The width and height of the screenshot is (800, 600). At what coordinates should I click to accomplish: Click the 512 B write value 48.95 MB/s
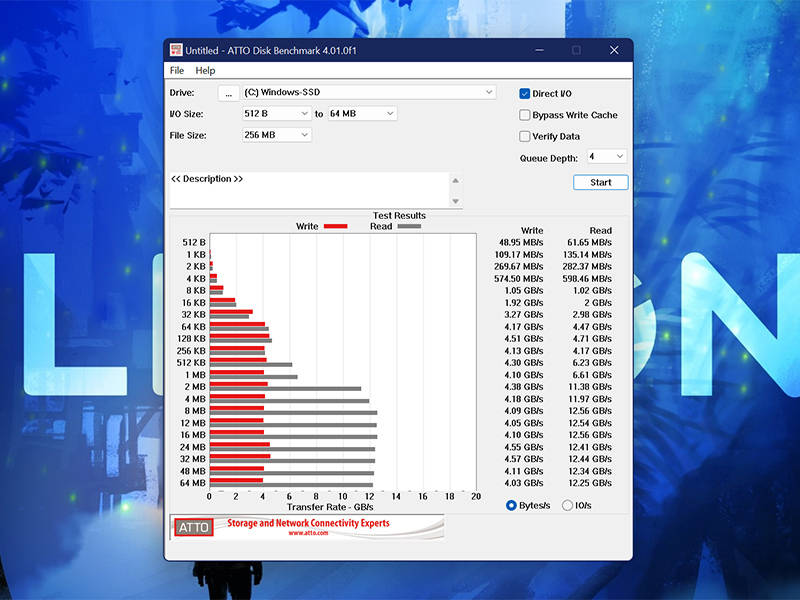pyautogui.click(x=521, y=242)
